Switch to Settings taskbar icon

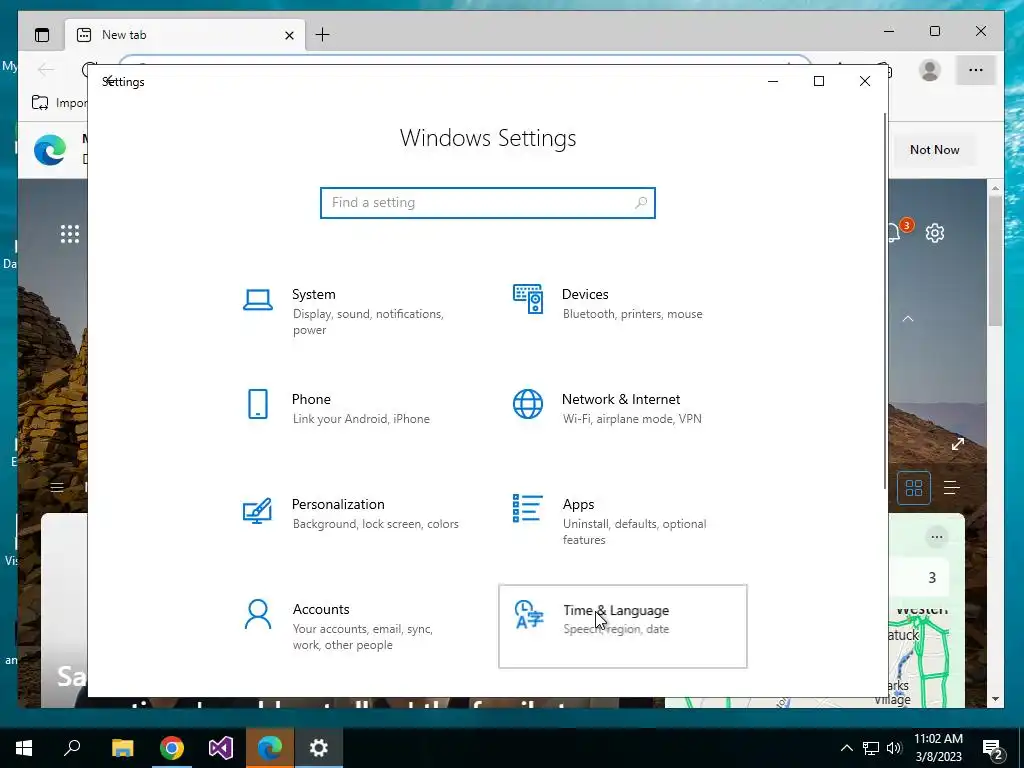coord(319,748)
